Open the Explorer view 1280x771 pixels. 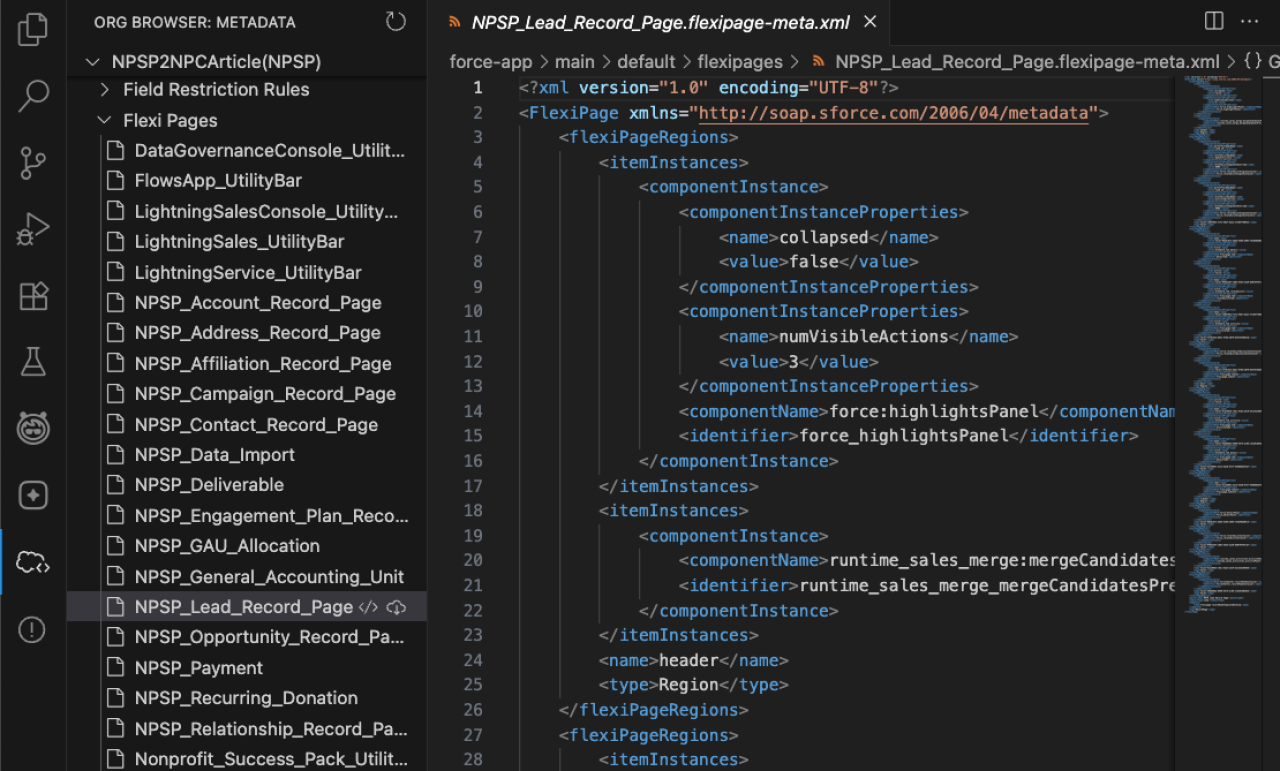coord(32,30)
